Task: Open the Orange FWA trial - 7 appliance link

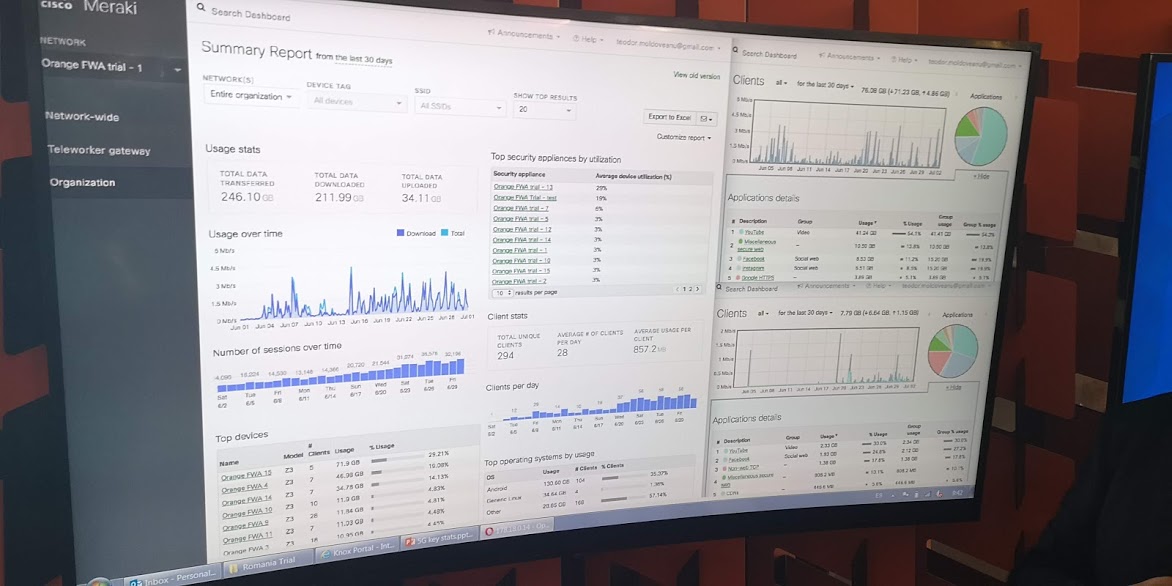Action: (x=521, y=208)
